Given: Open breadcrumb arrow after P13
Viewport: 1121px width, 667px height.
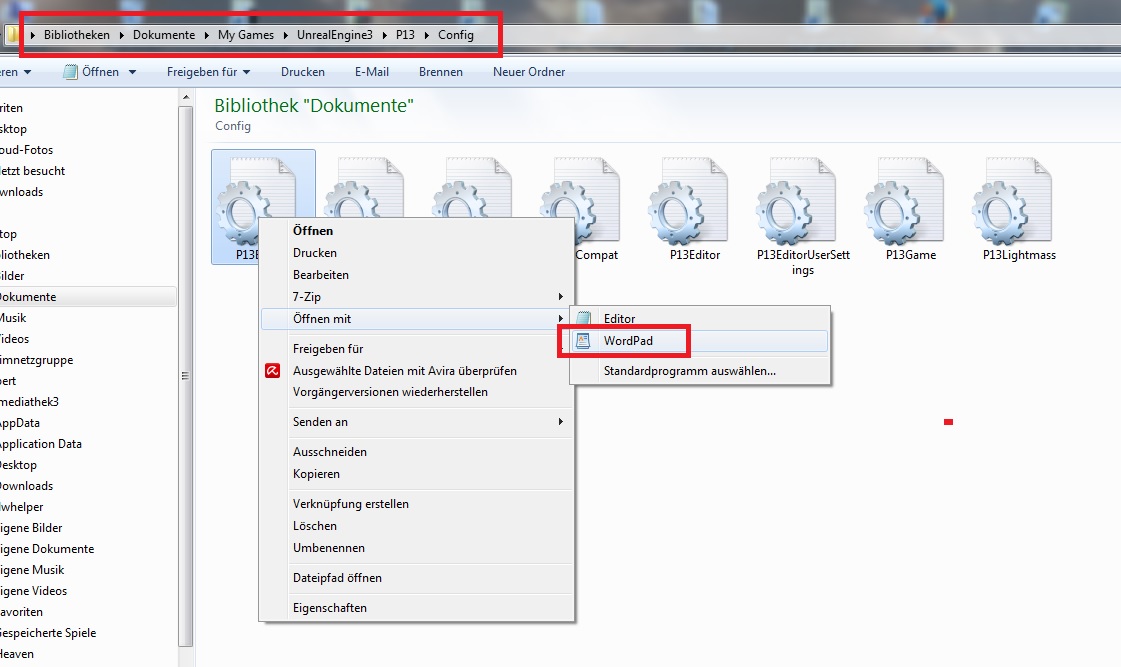Looking at the screenshot, I should click(427, 35).
